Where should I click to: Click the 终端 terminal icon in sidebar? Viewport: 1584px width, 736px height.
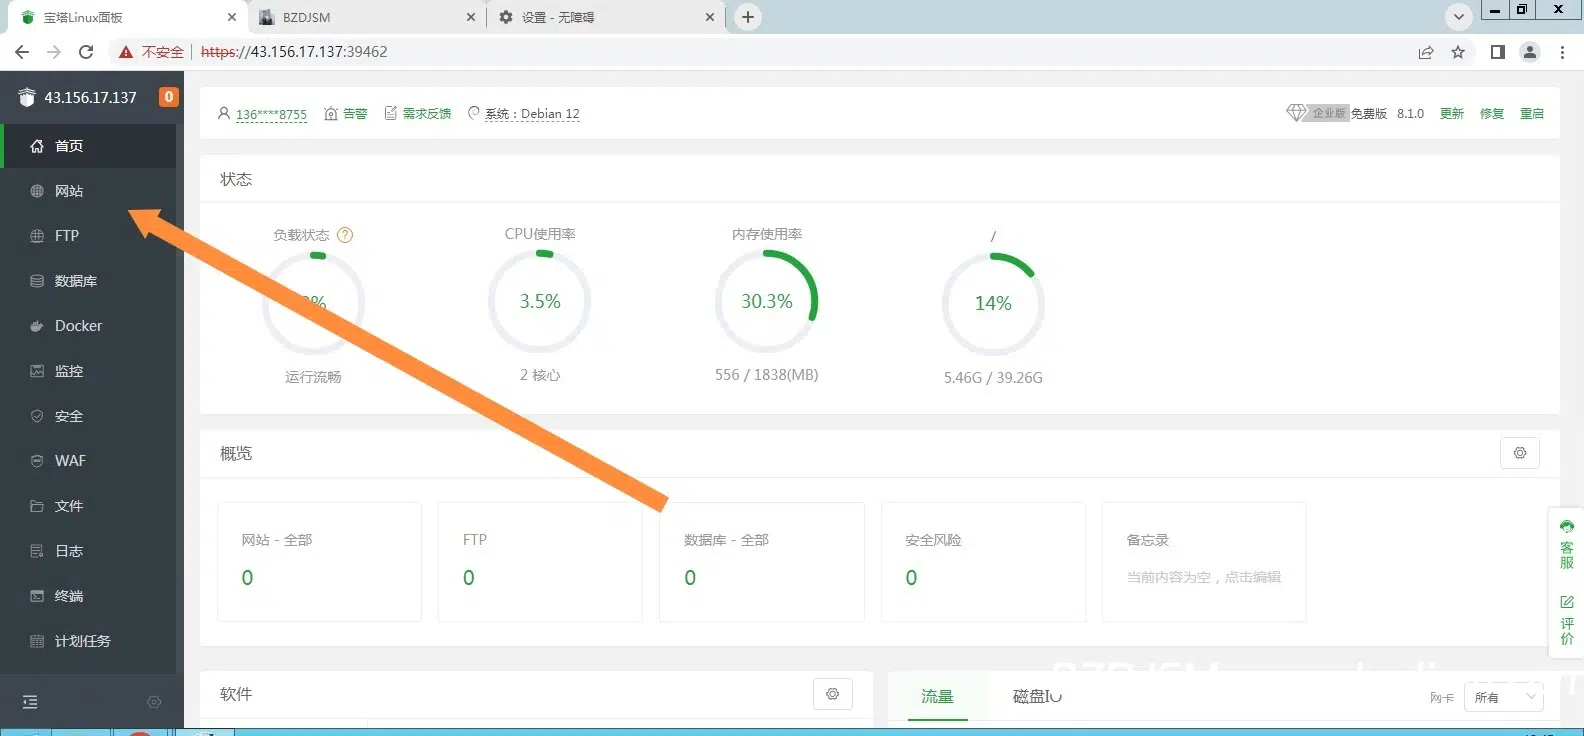pyautogui.click(x=37, y=596)
